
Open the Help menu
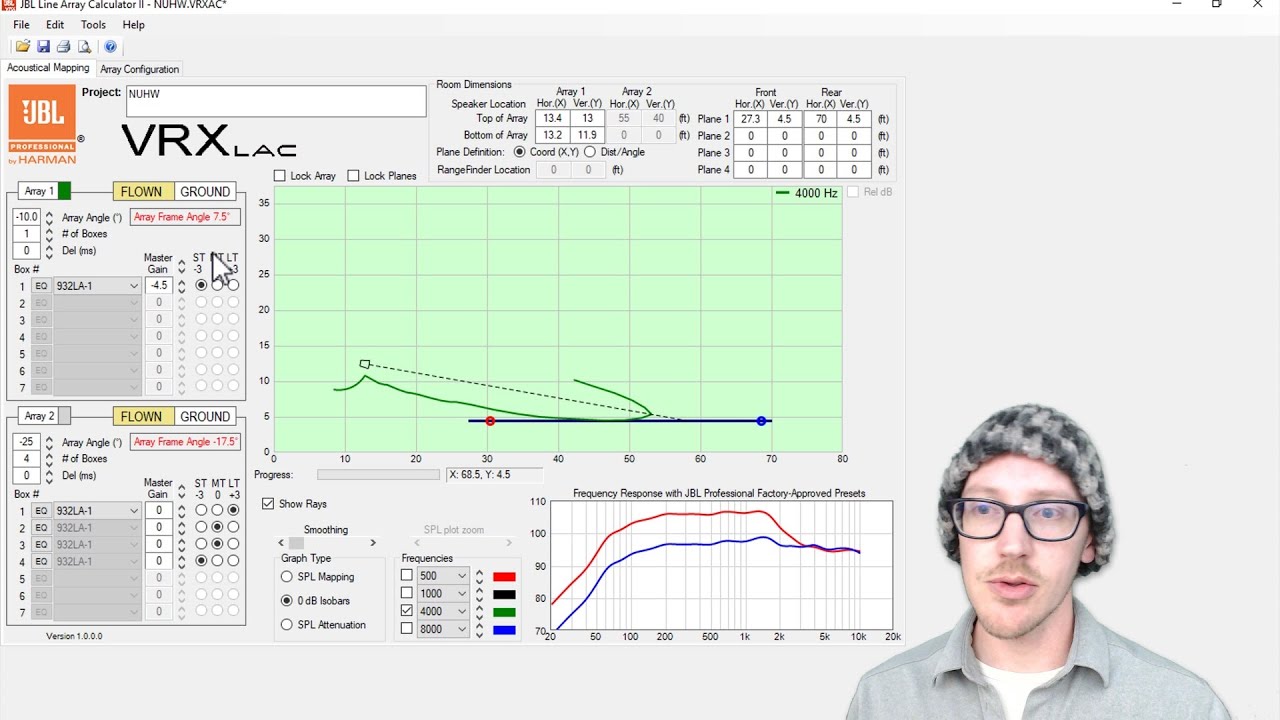(133, 24)
